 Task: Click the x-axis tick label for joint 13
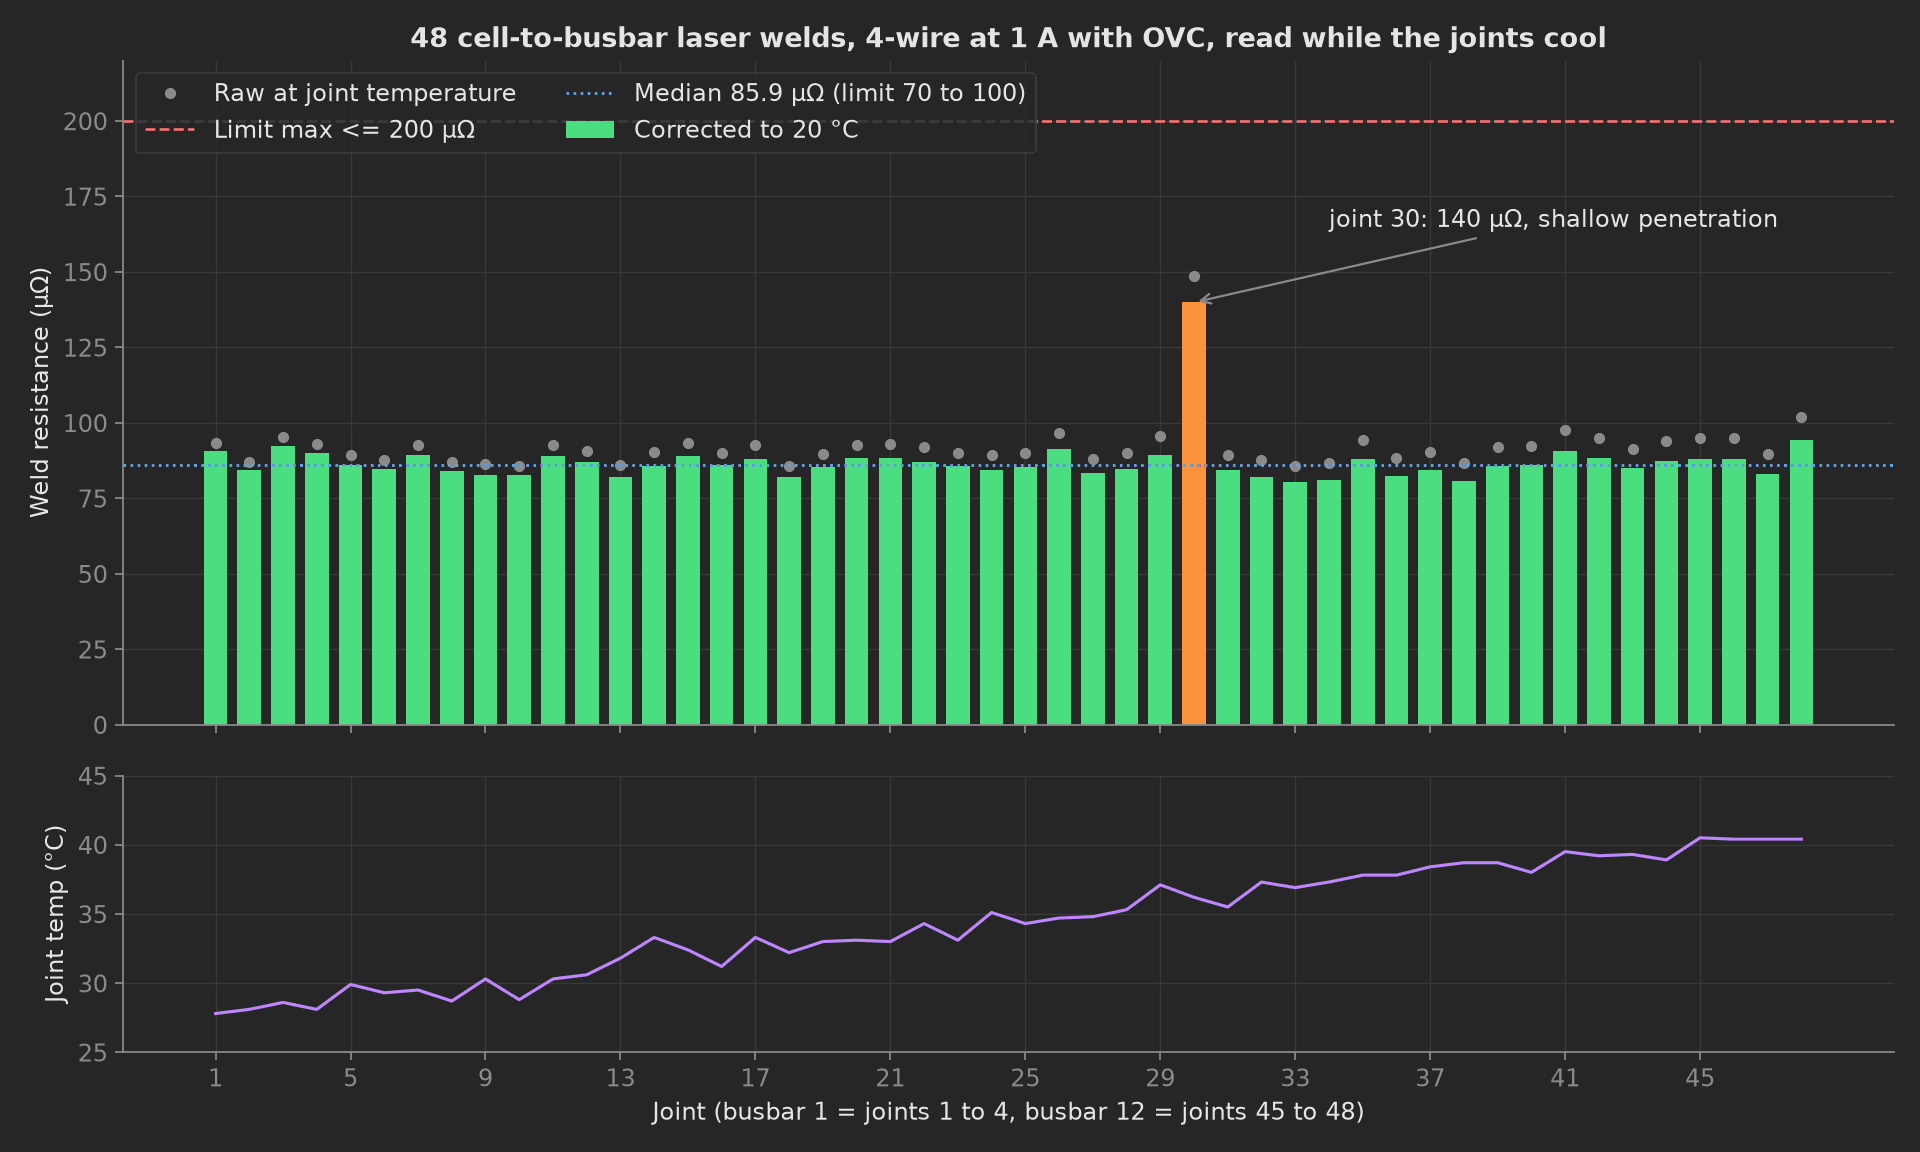tap(620, 1078)
